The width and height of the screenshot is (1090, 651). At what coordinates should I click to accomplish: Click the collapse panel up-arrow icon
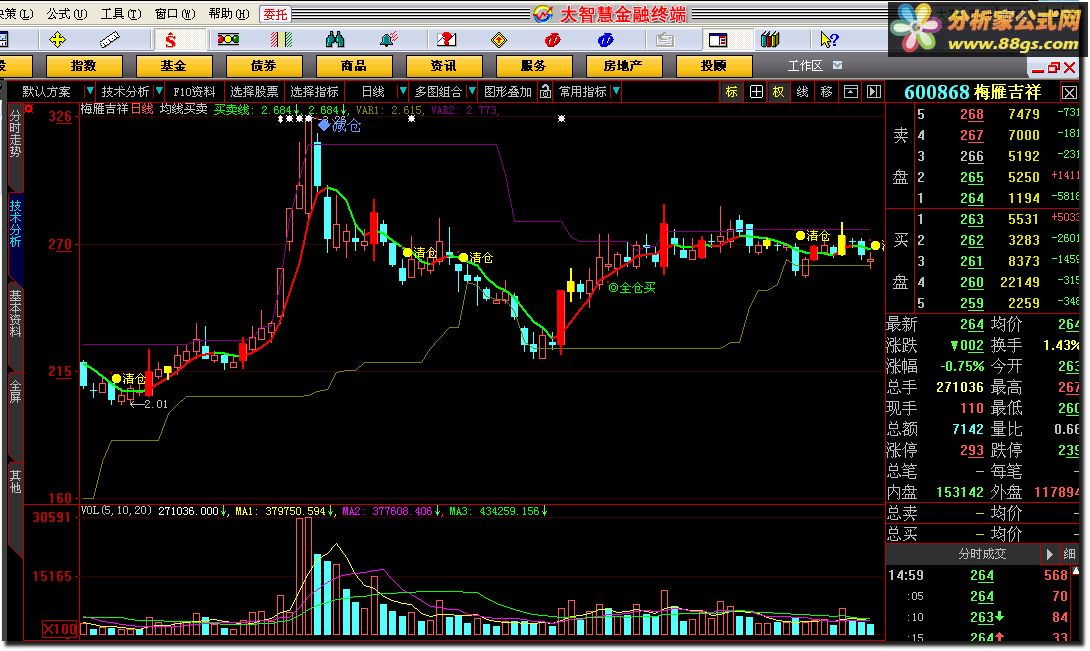pyautogui.click(x=851, y=91)
